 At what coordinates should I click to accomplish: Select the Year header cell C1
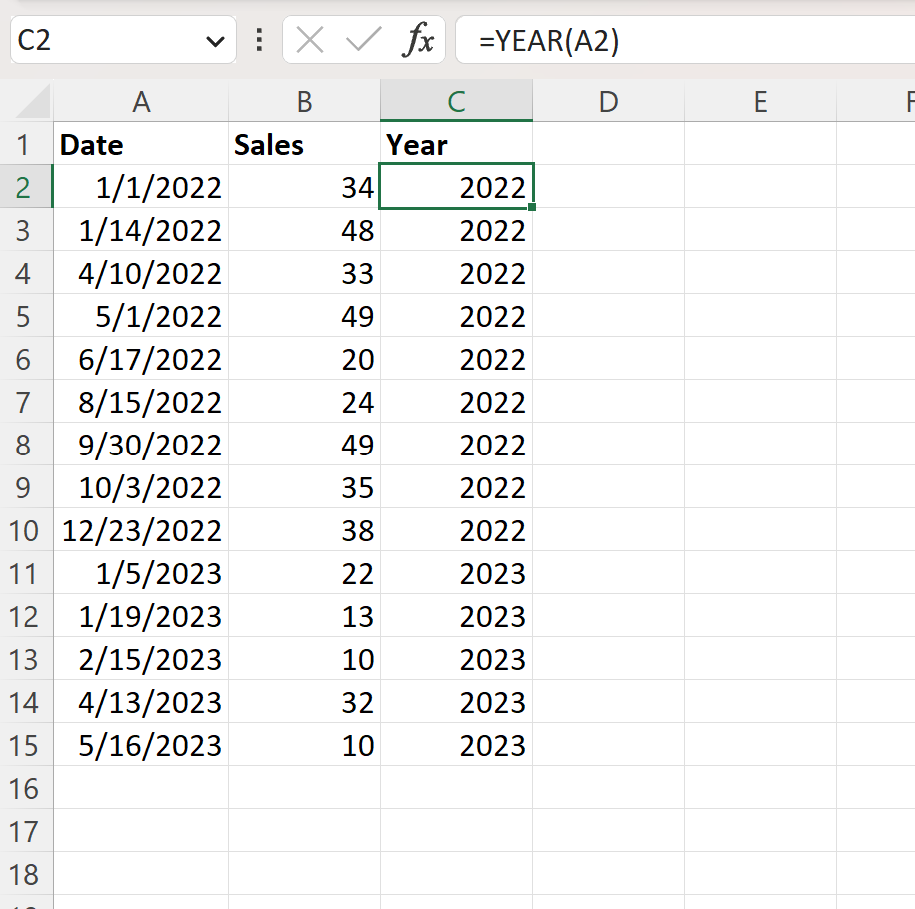[x=456, y=144]
